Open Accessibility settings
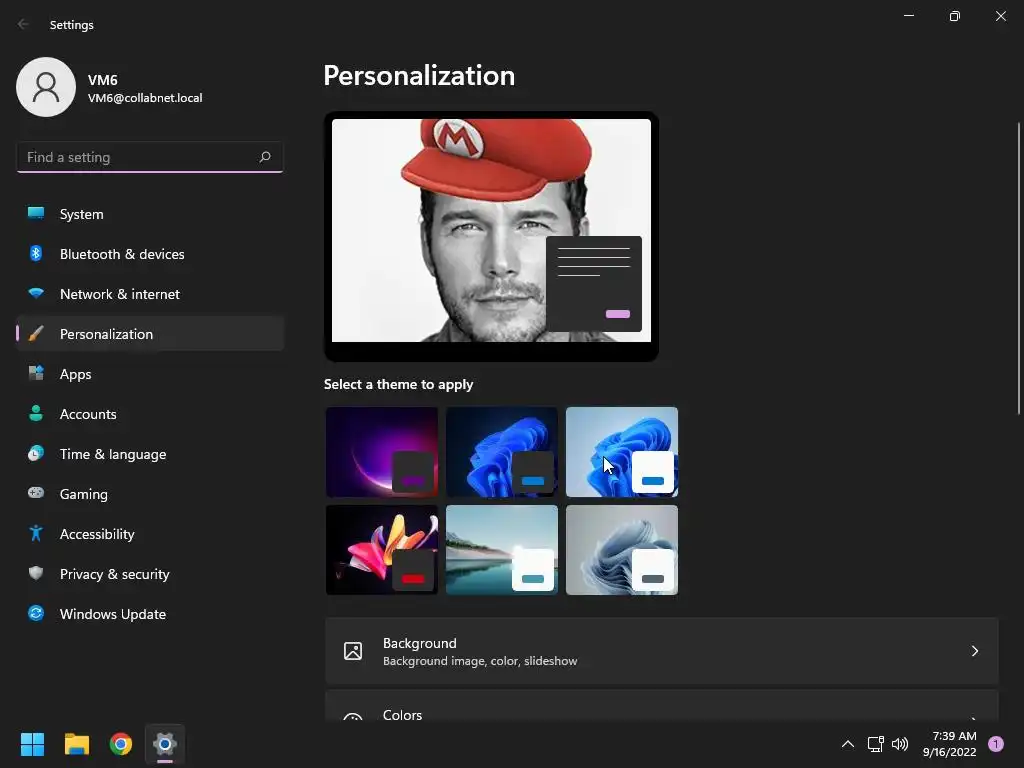1024x768 pixels. tap(150, 534)
